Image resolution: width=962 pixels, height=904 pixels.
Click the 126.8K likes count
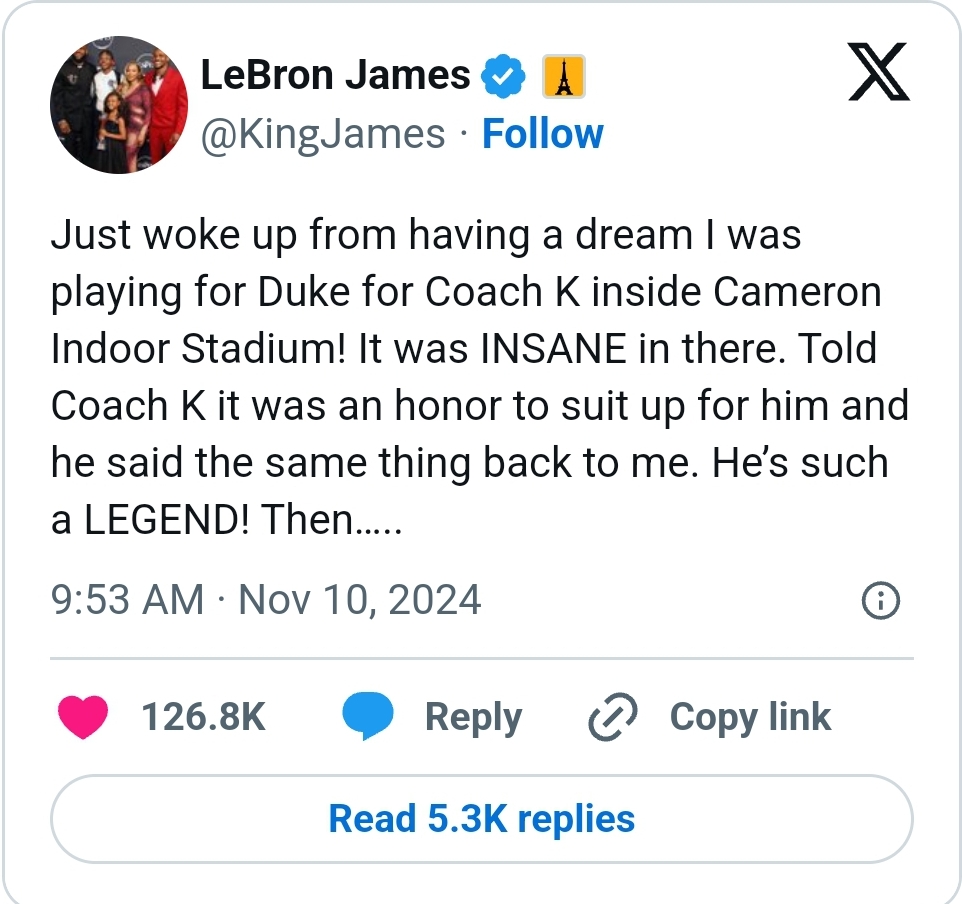pos(203,717)
